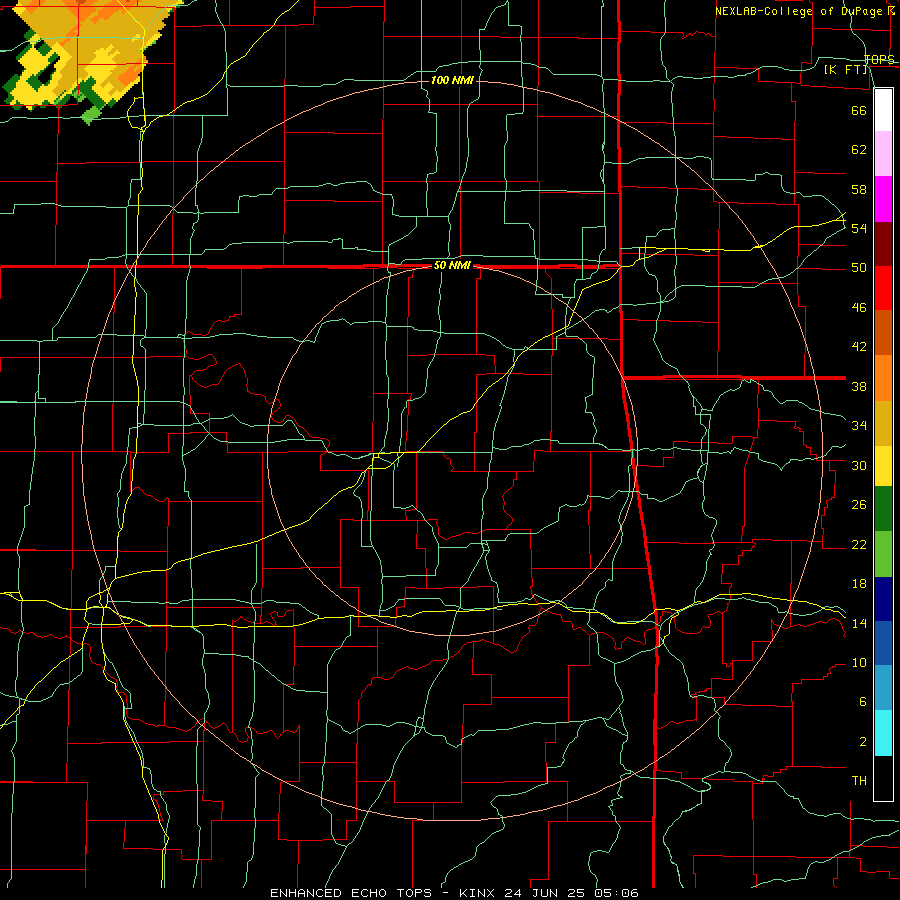Click the '34' legend value
Screen dimensions: 900x900
pyautogui.click(x=859, y=426)
